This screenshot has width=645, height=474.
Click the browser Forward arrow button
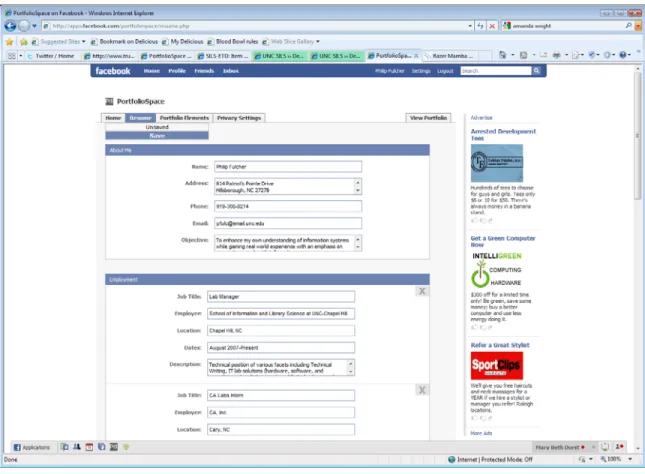click(x=24, y=26)
